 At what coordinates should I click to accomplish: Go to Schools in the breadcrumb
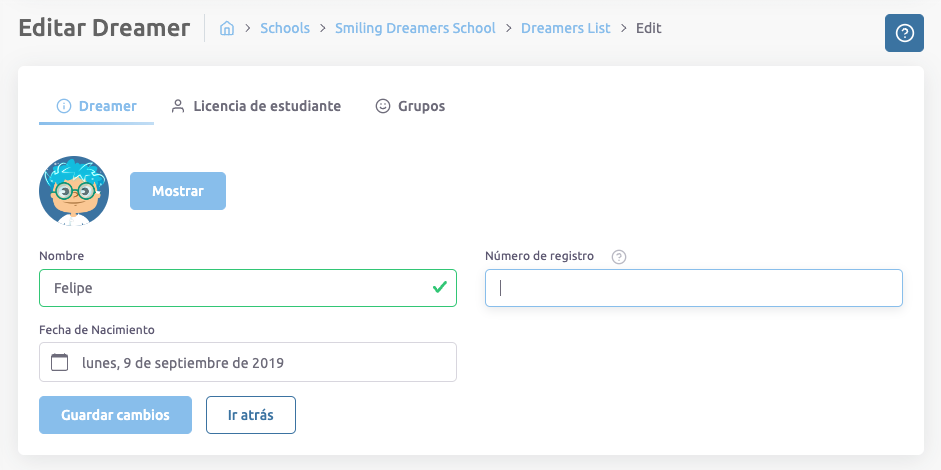click(285, 28)
